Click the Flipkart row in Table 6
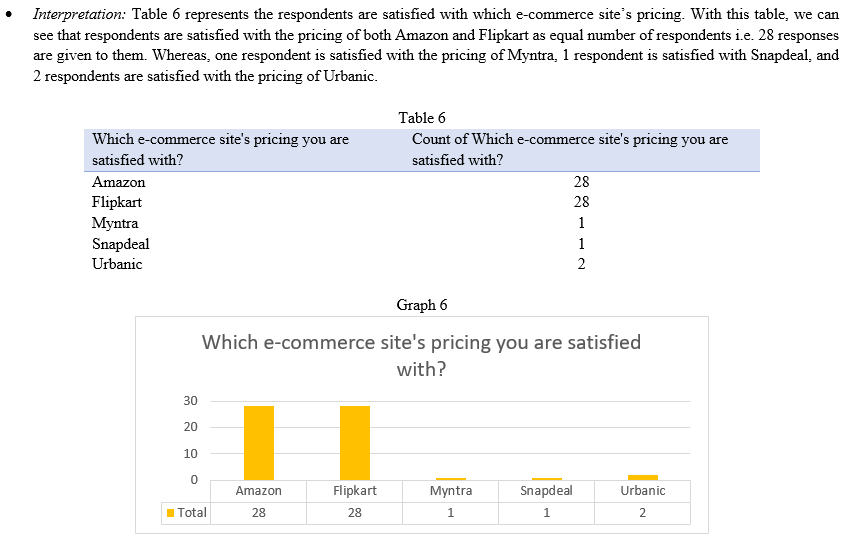The height and width of the screenshot is (542, 860). [x=422, y=202]
